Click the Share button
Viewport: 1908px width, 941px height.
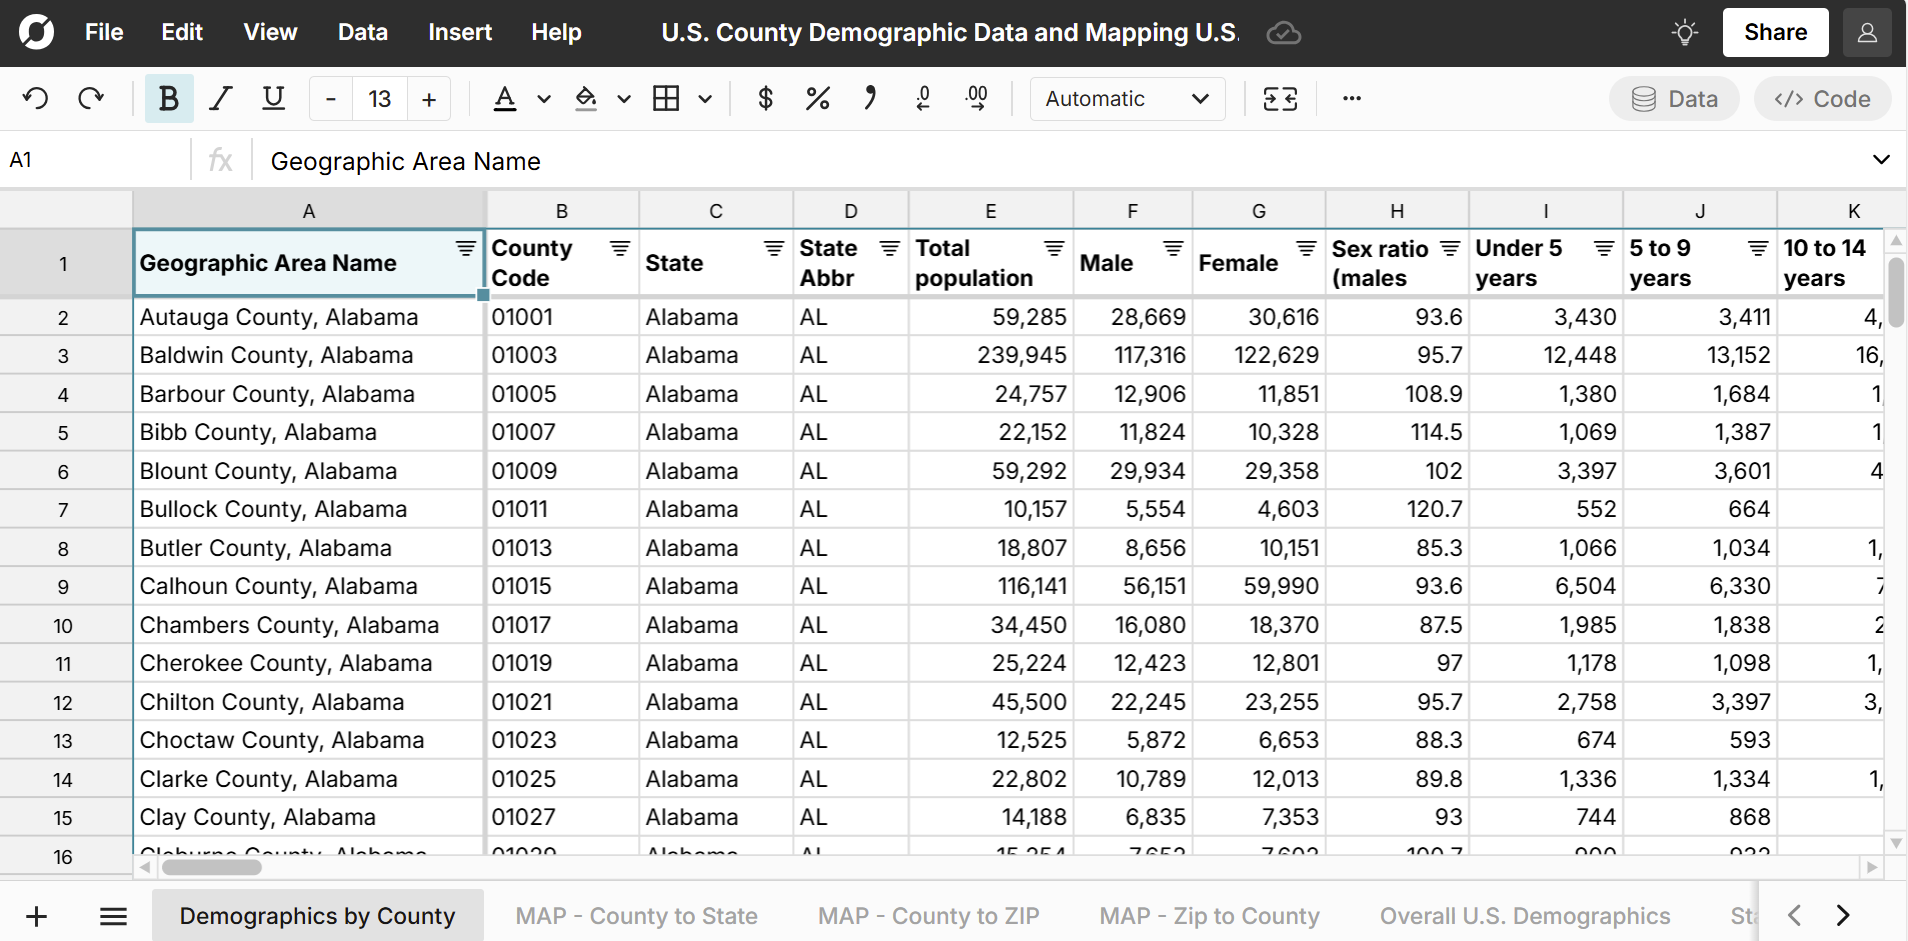[x=1774, y=32]
